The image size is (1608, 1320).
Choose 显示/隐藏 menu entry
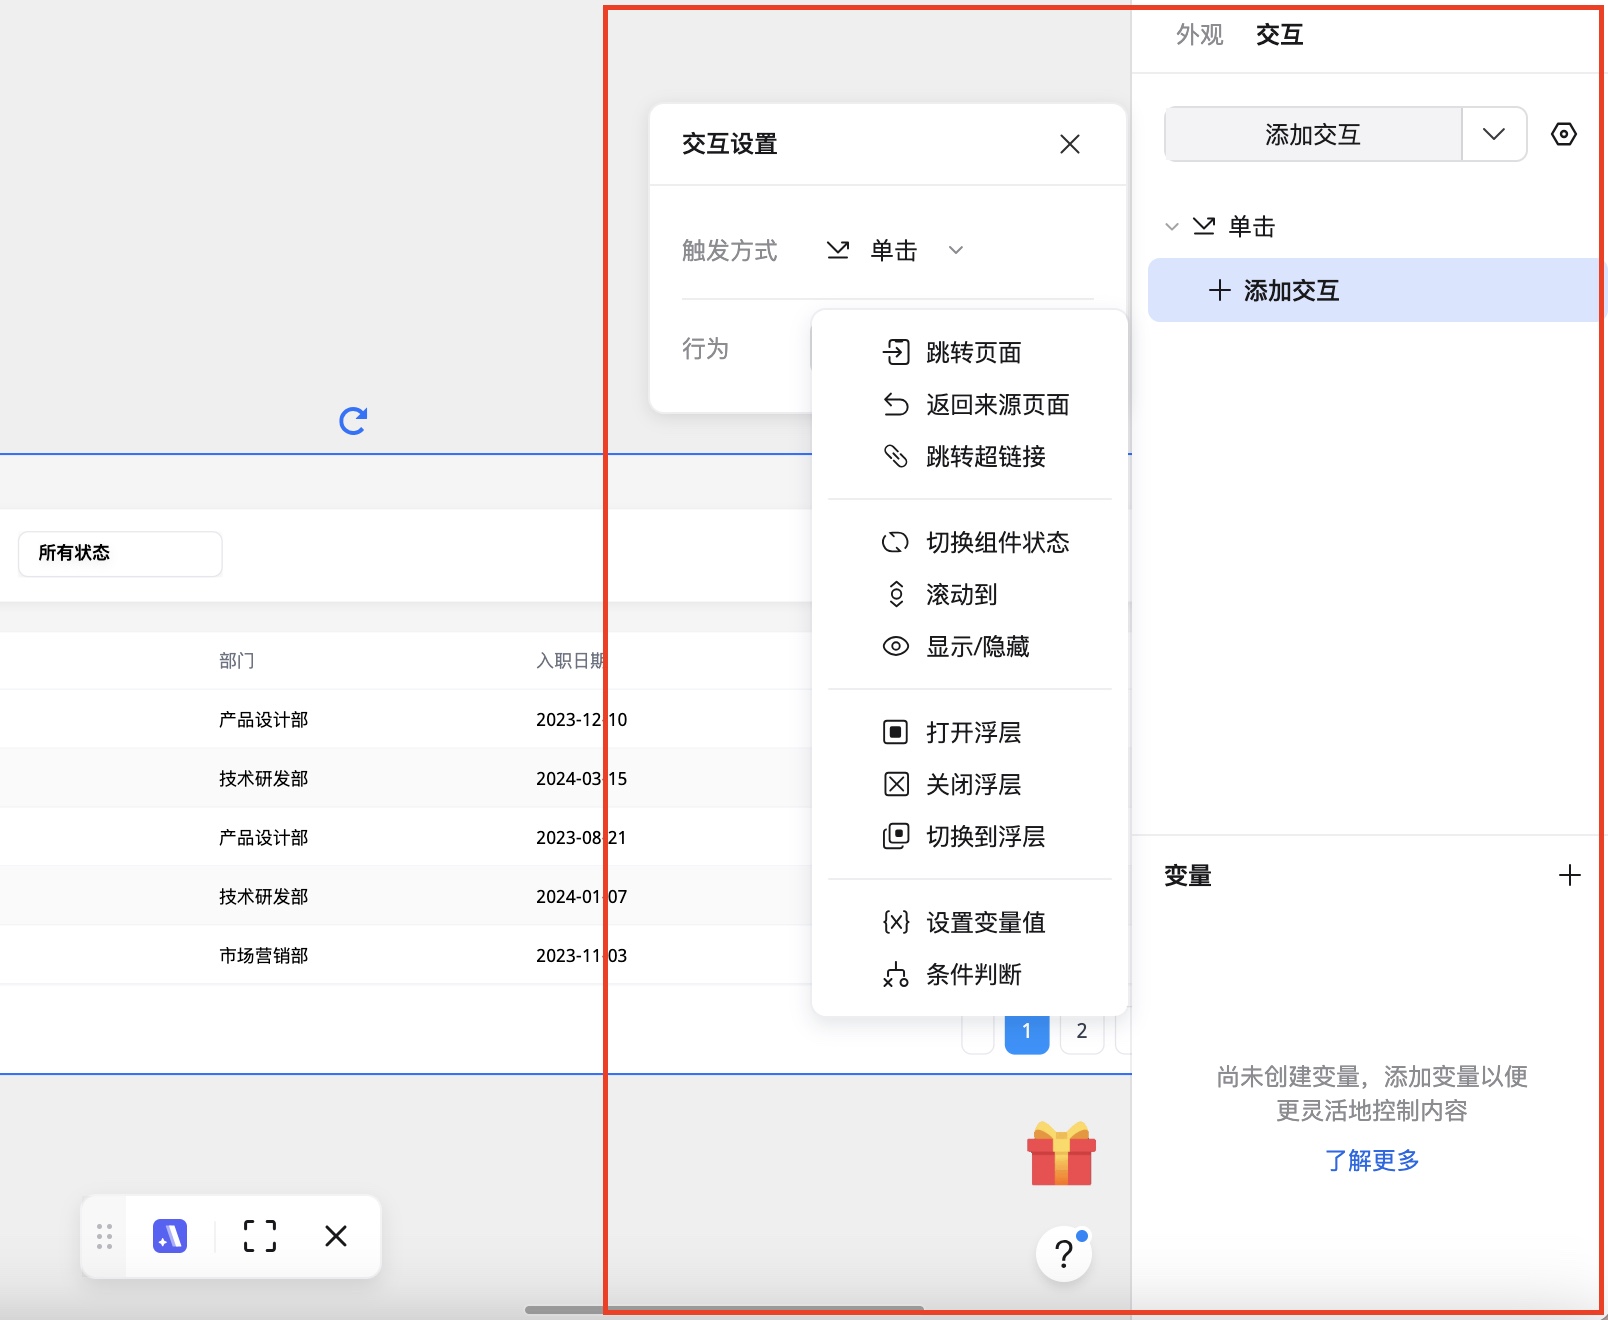[x=970, y=646]
